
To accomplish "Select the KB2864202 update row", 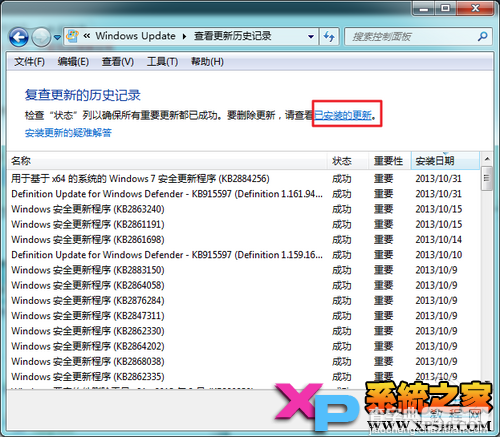I will [243, 346].
